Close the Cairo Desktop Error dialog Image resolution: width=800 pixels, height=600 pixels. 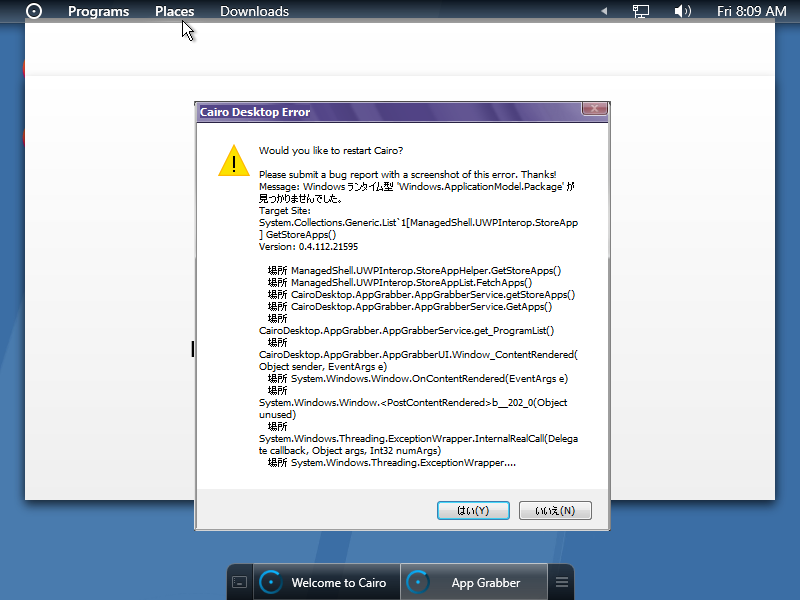[x=596, y=109]
